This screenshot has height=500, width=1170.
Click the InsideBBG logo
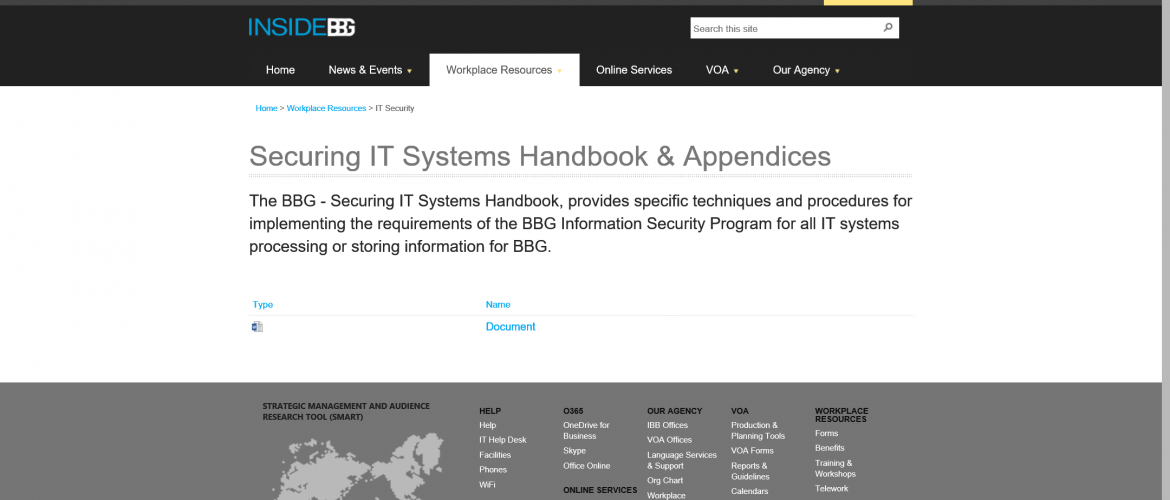301,28
